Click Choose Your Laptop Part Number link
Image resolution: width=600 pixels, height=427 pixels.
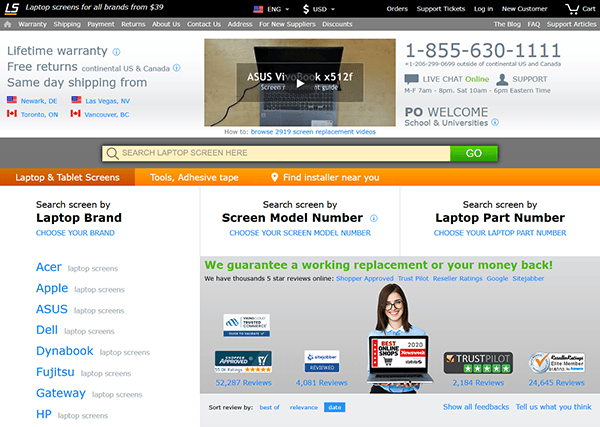500,233
